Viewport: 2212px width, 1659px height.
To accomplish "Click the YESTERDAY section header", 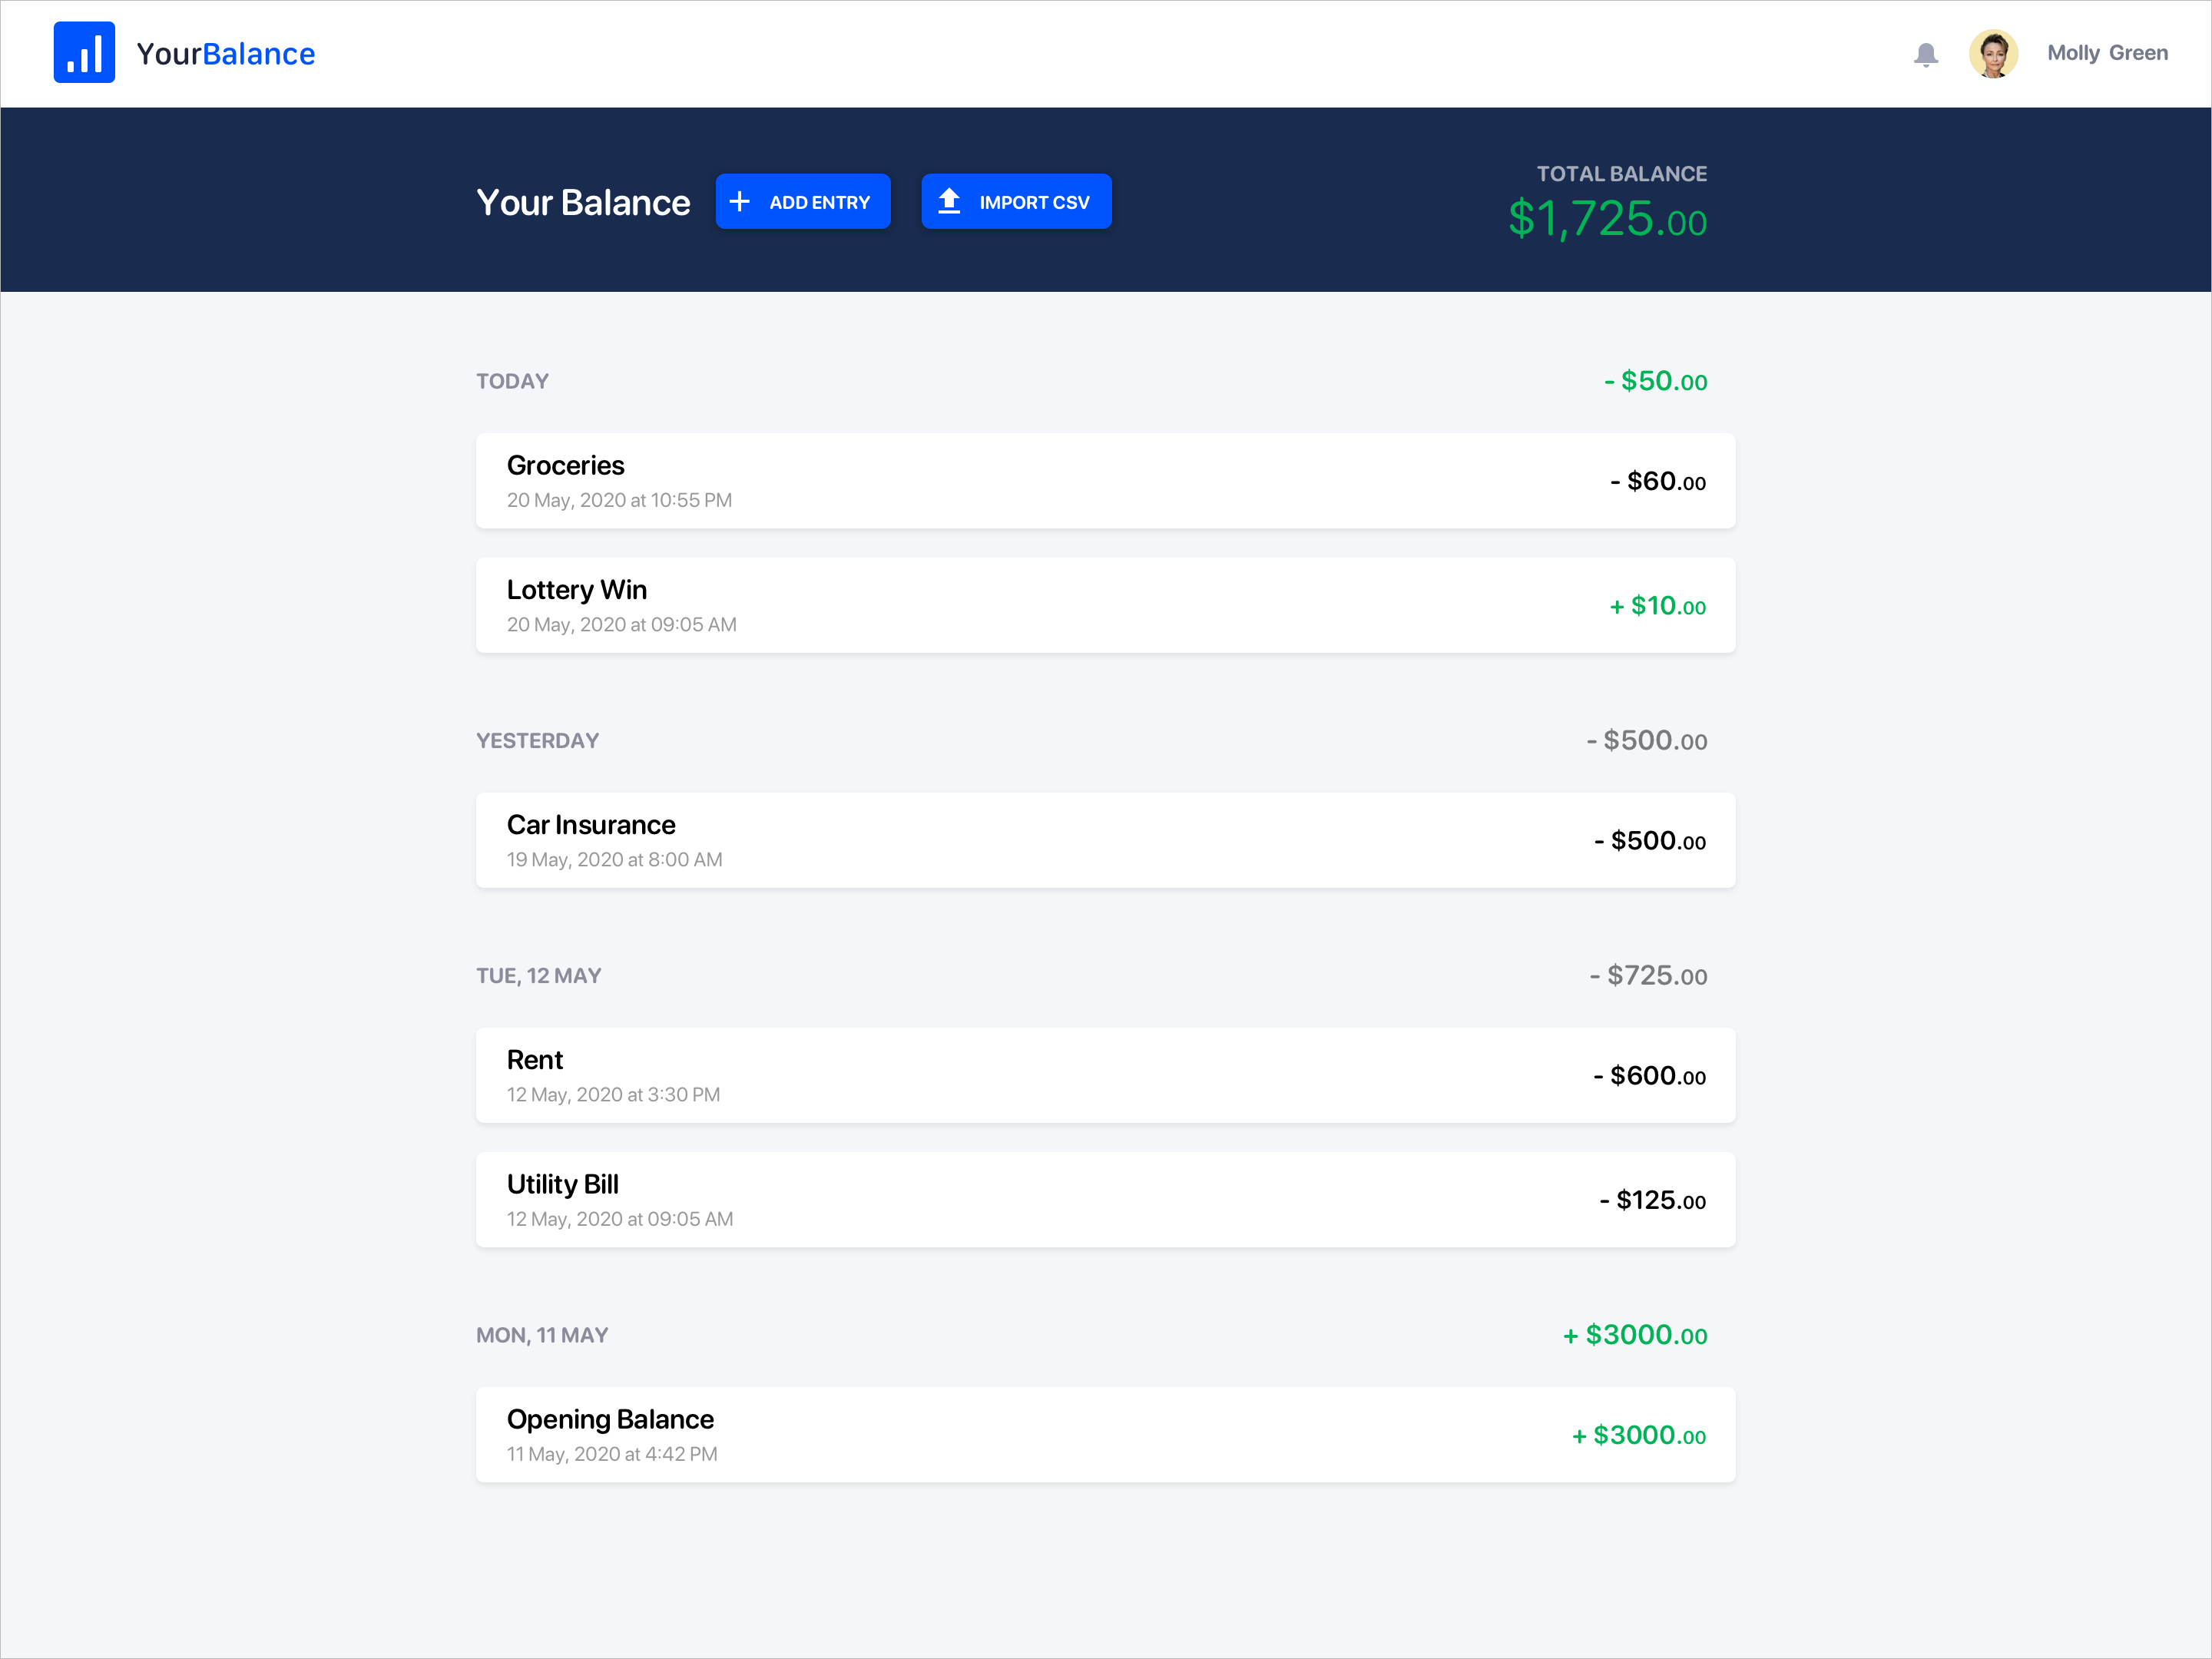I will [x=537, y=741].
